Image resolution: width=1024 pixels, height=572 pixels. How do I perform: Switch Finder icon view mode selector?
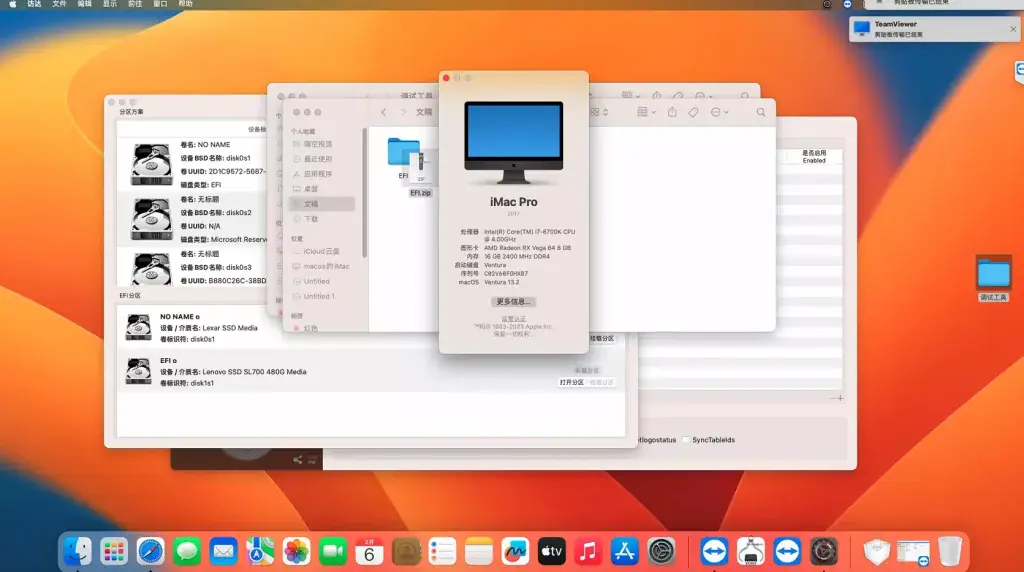[599, 112]
